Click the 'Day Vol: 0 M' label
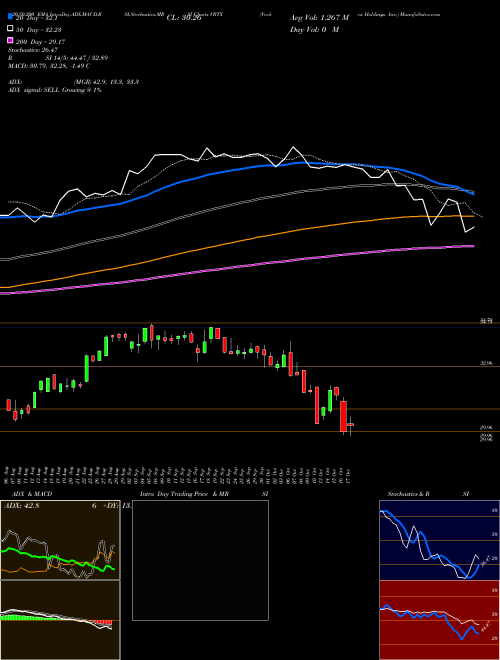The image size is (500, 660). coord(314,29)
